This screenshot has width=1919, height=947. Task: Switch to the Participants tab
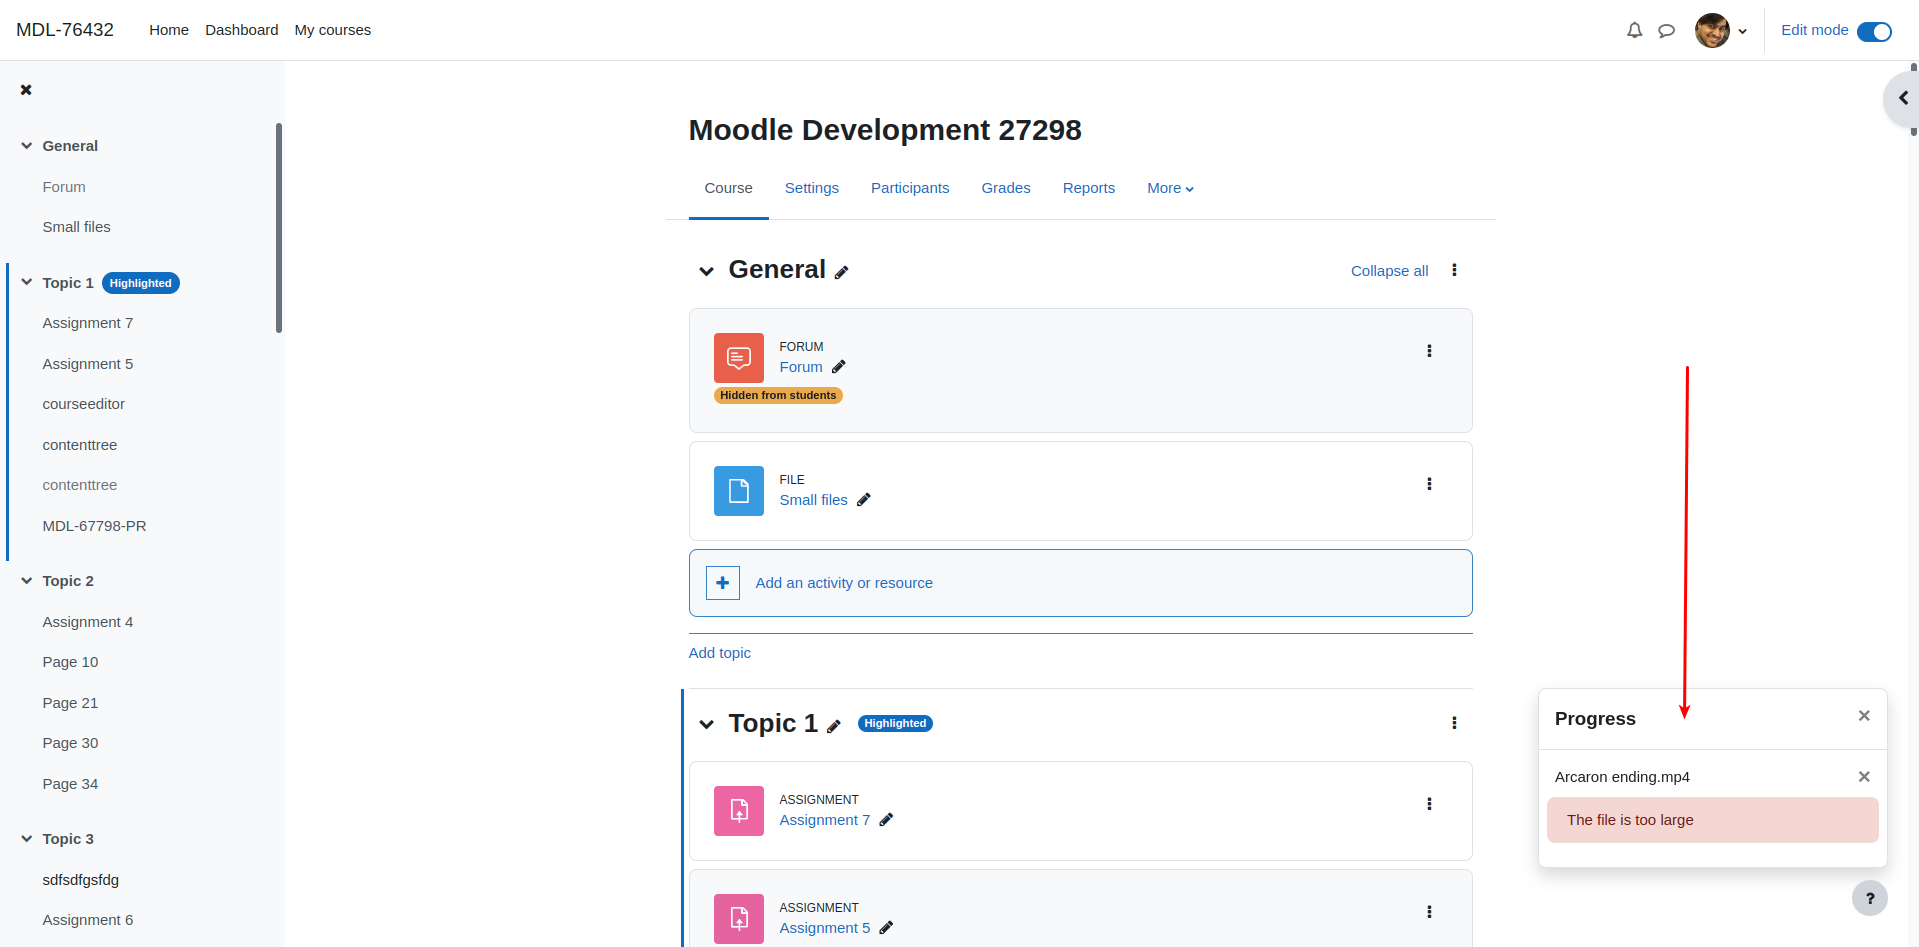[x=910, y=188]
